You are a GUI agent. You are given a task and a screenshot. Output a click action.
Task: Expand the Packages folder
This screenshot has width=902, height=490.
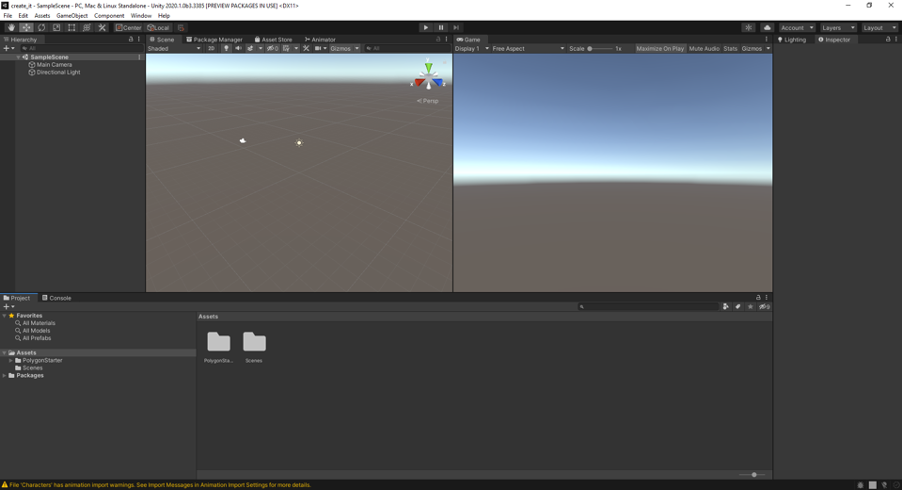(x=5, y=376)
